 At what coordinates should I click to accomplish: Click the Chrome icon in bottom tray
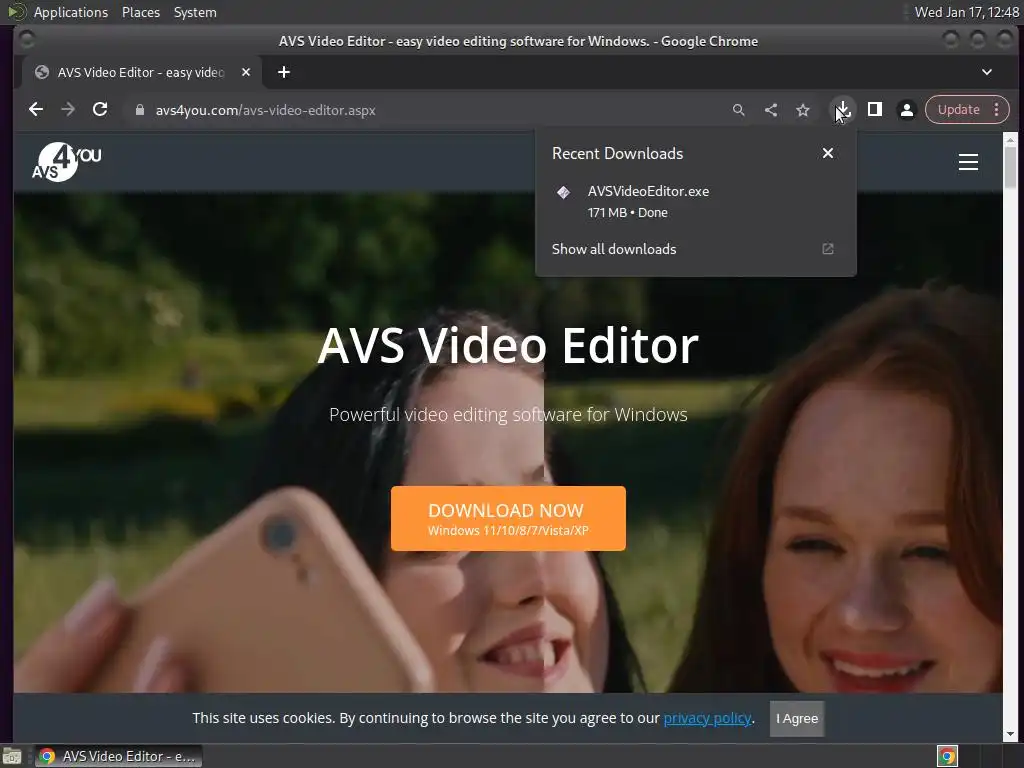[947, 756]
